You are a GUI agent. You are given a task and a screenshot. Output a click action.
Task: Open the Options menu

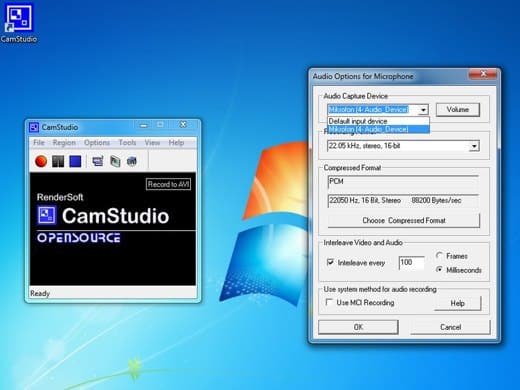[97, 143]
